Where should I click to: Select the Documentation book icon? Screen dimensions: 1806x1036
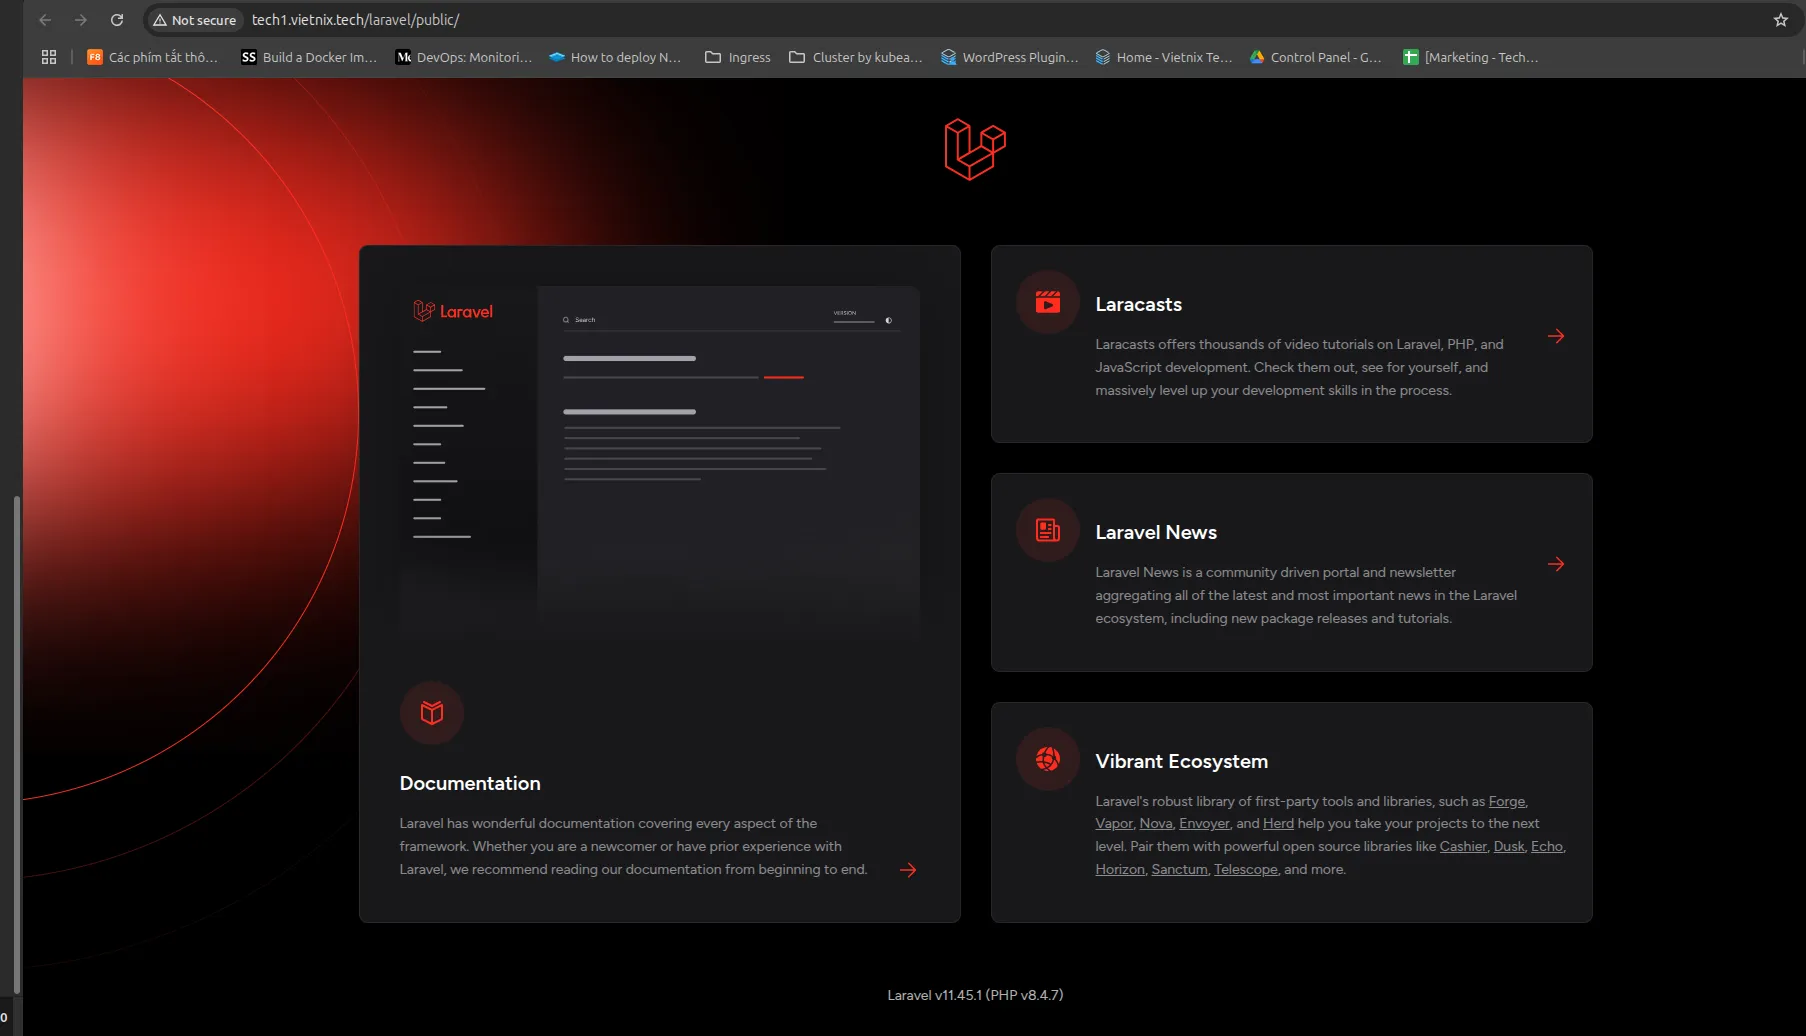click(431, 712)
